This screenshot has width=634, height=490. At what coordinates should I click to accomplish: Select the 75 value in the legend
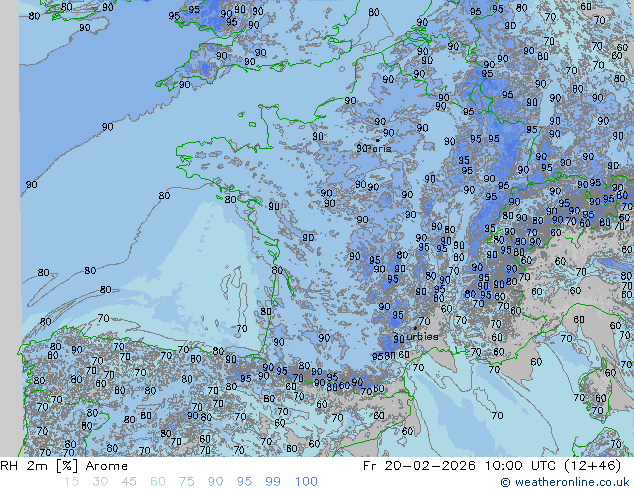[186, 482]
